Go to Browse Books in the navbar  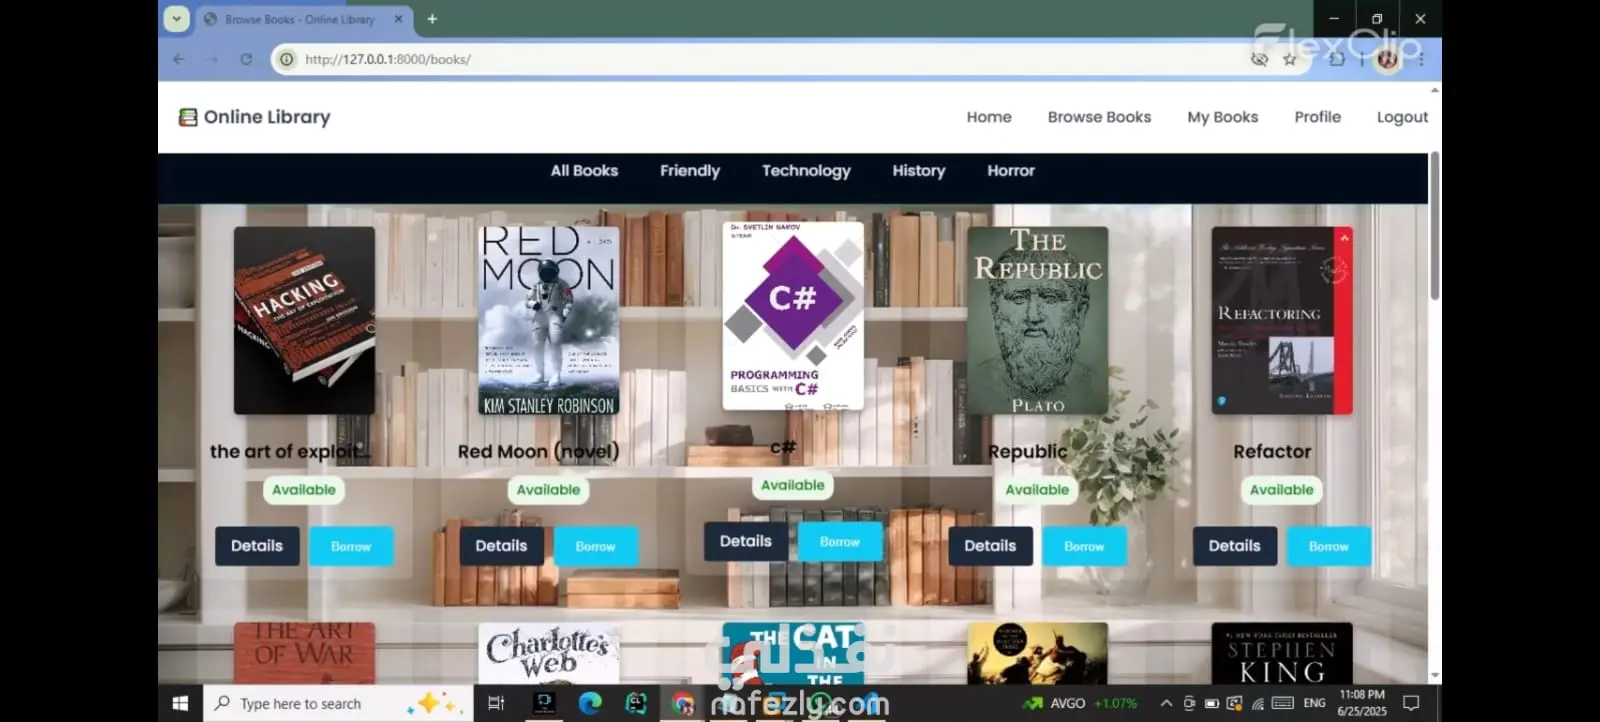point(1099,117)
